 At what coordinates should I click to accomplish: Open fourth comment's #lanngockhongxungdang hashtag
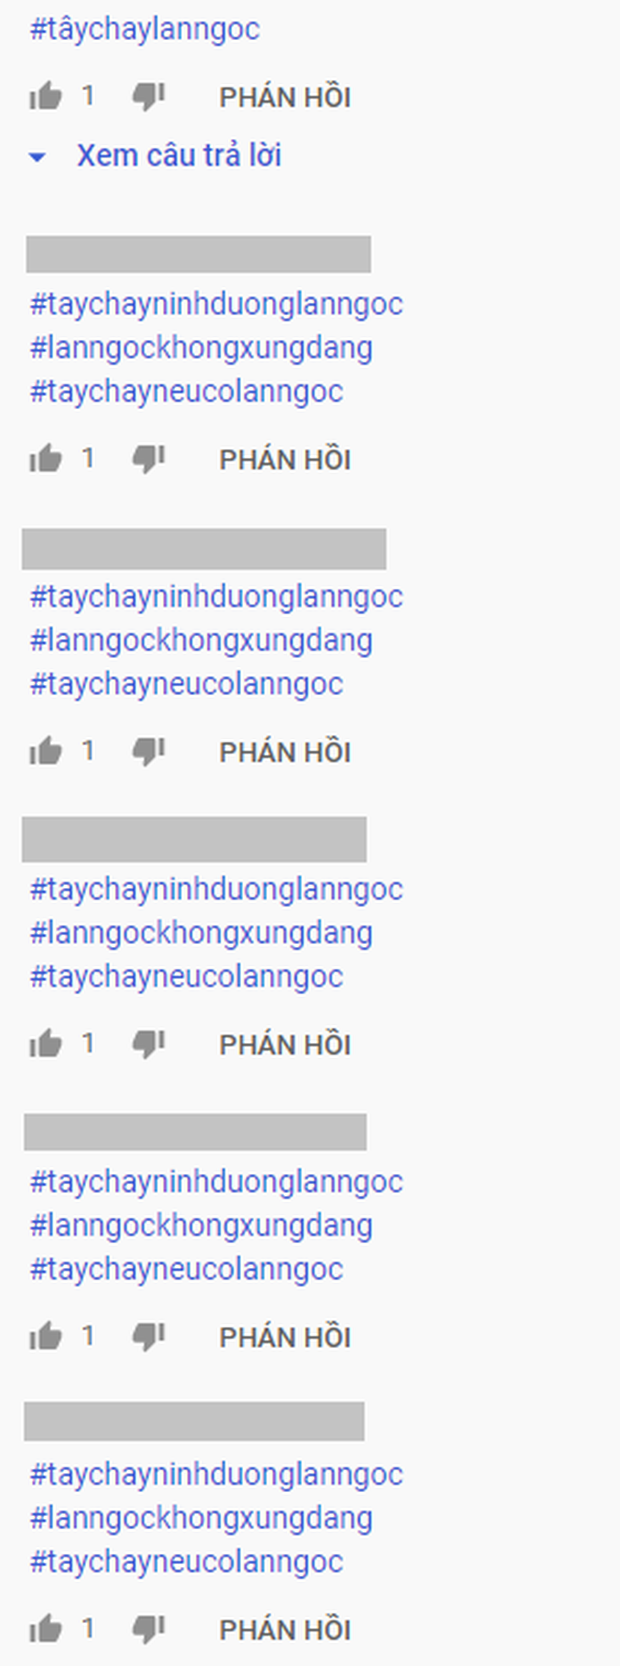pos(201,1225)
